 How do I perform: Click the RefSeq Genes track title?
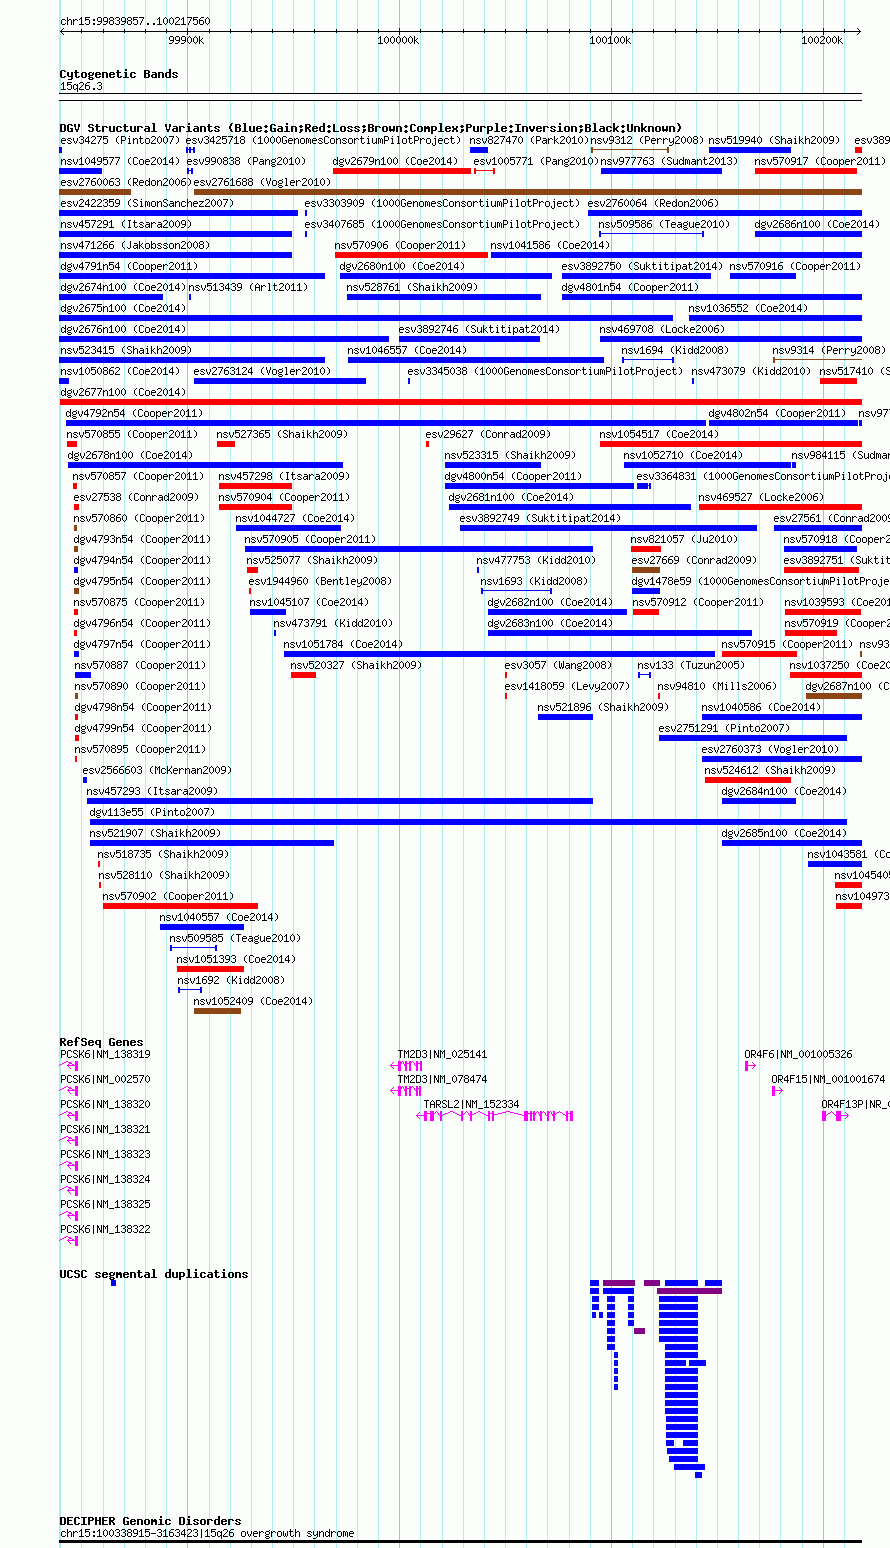click(101, 1042)
